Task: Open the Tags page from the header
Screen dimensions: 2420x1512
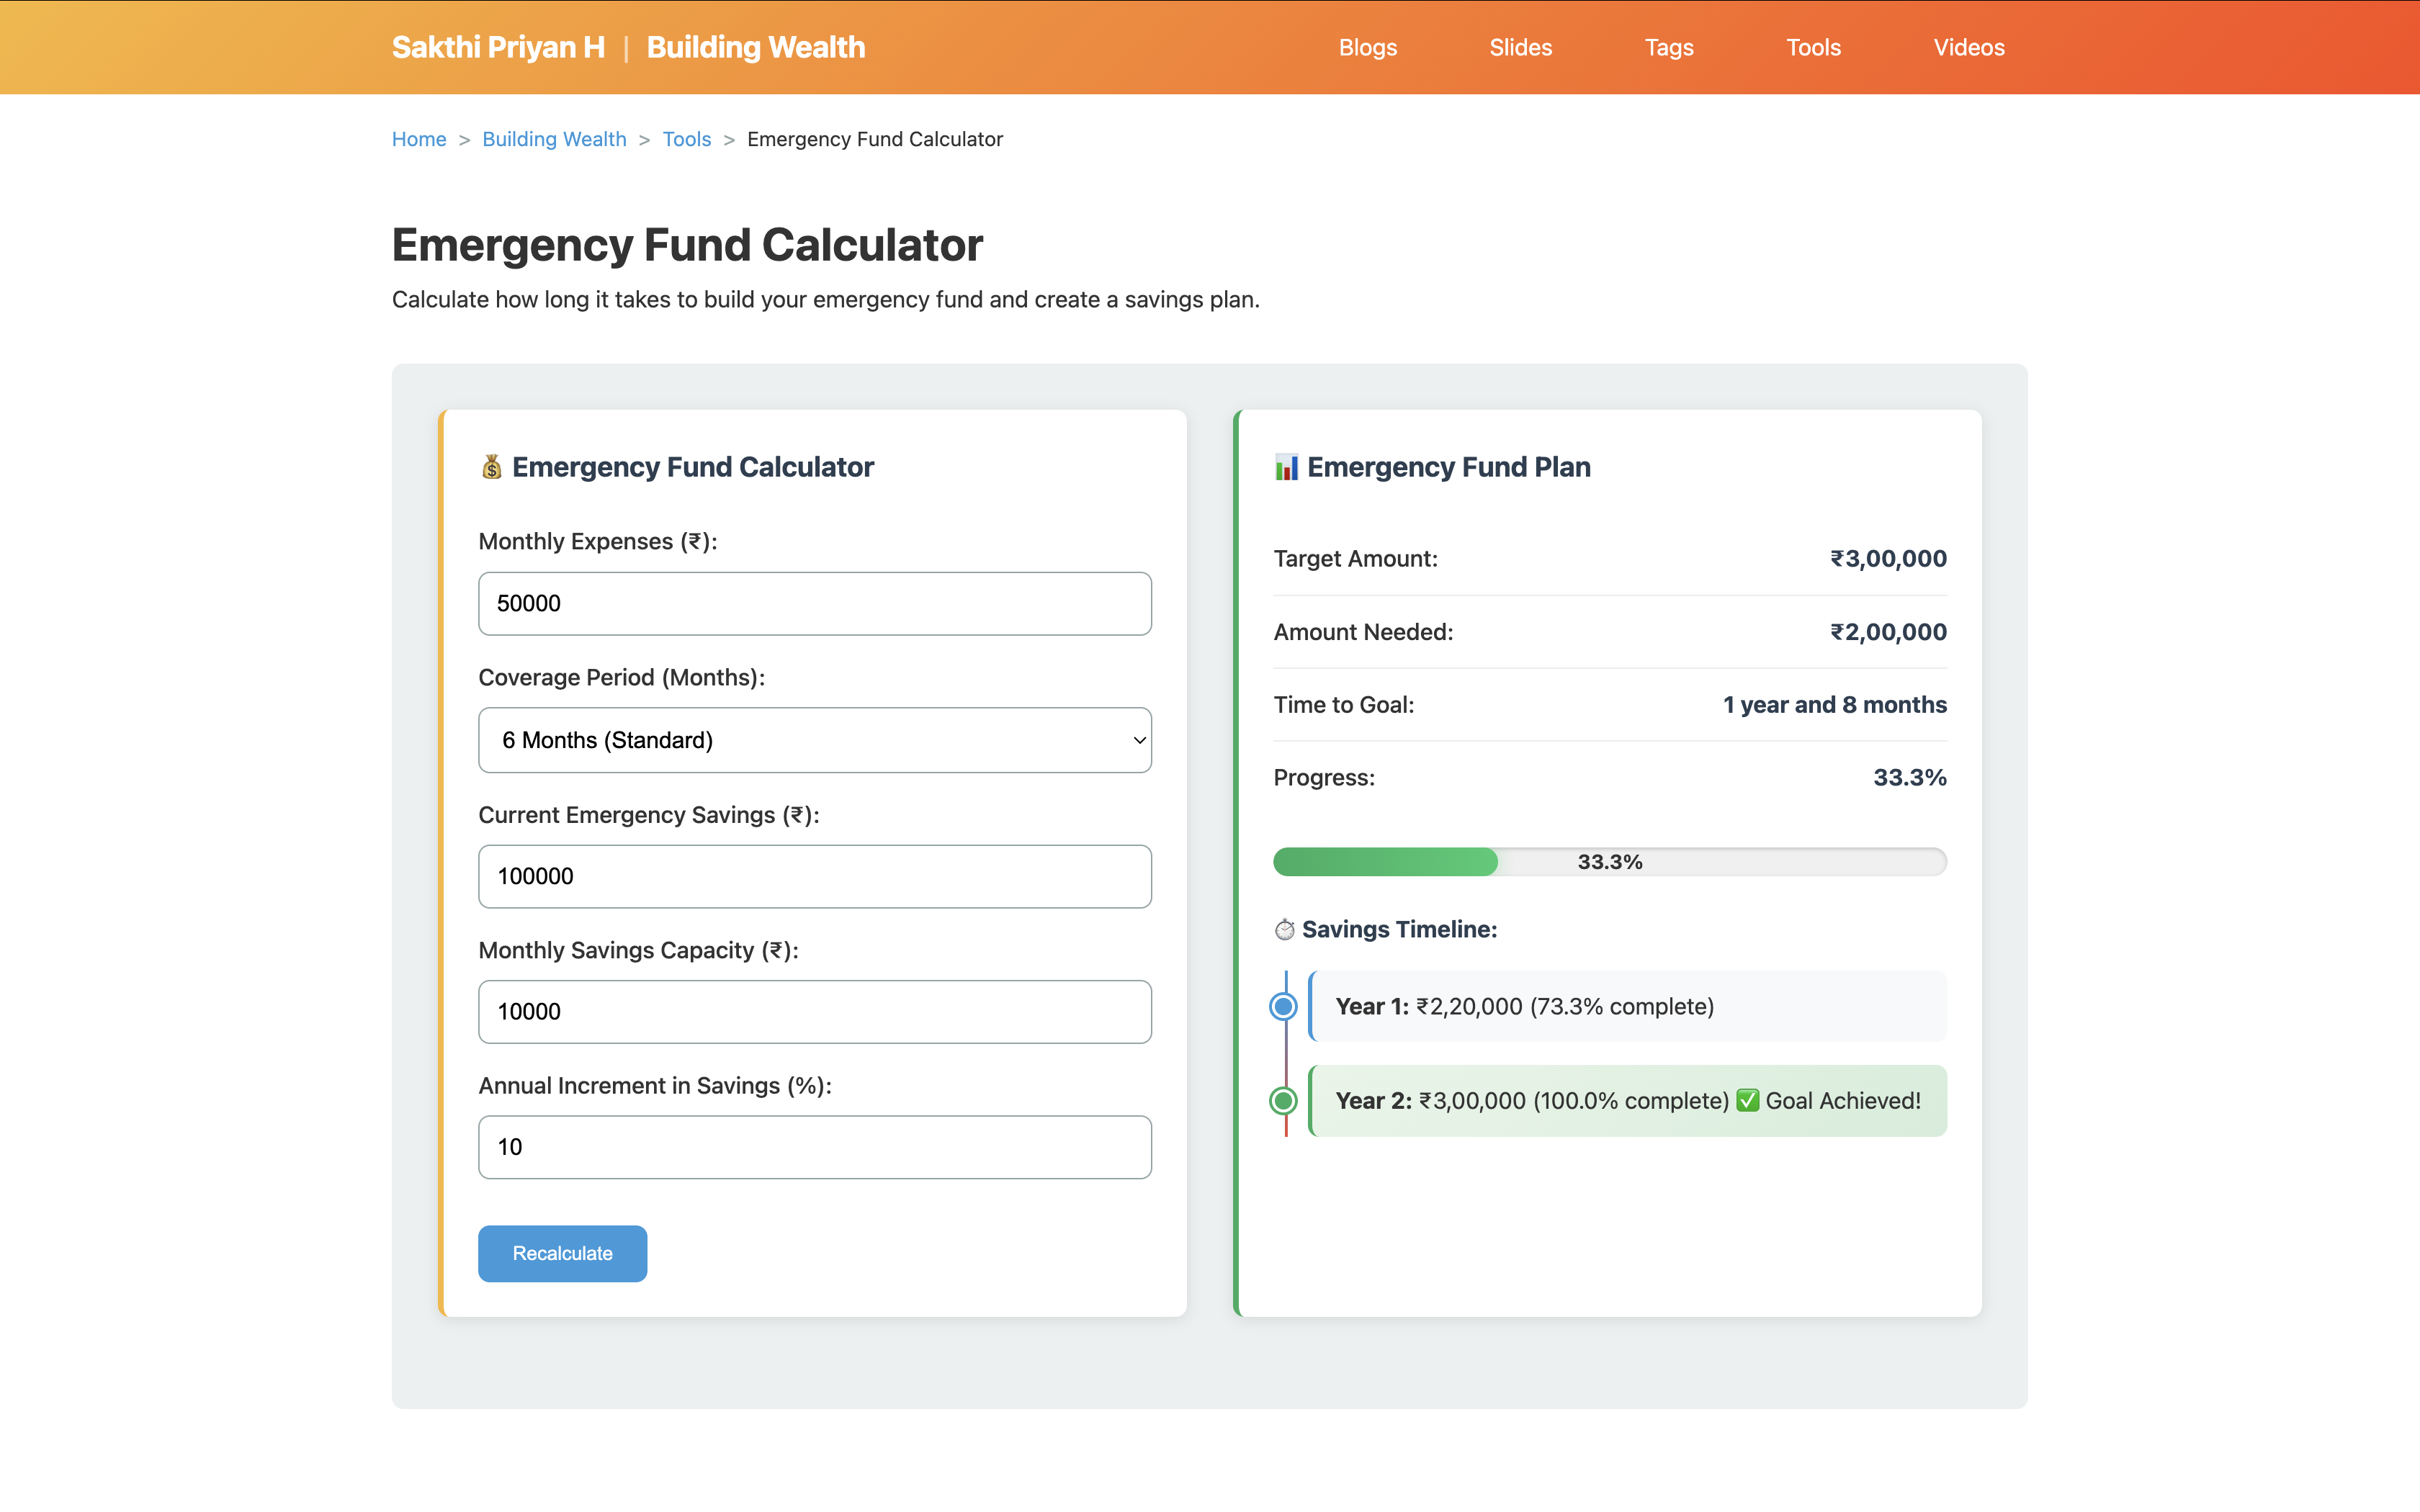Action: (x=1669, y=47)
